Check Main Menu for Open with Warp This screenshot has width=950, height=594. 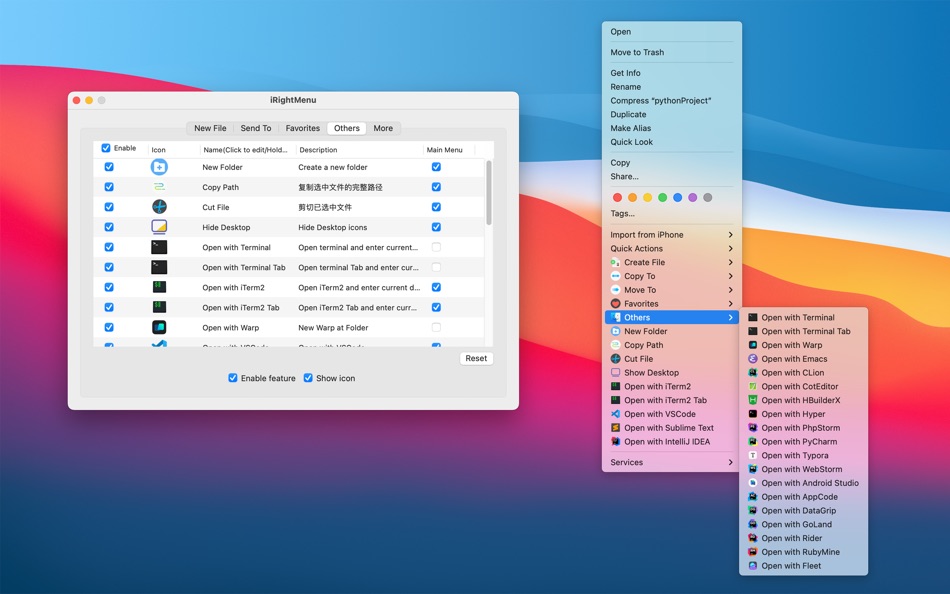pyautogui.click(x=436, y=327)
